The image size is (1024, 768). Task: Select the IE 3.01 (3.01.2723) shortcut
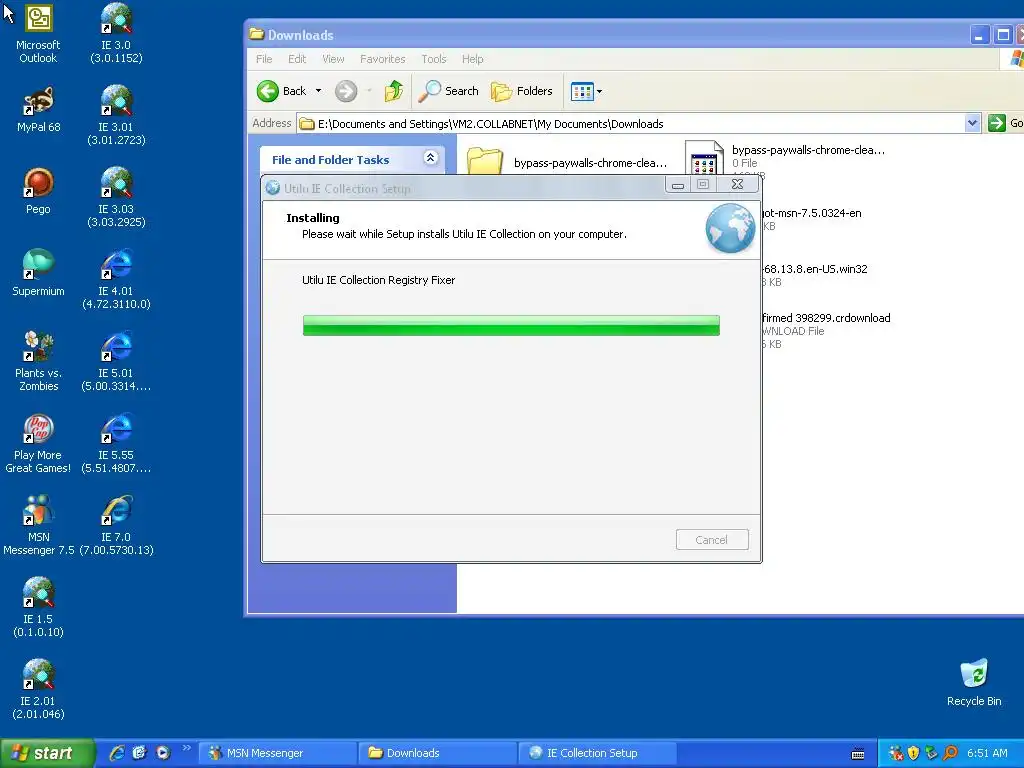[x=116, y=116]
